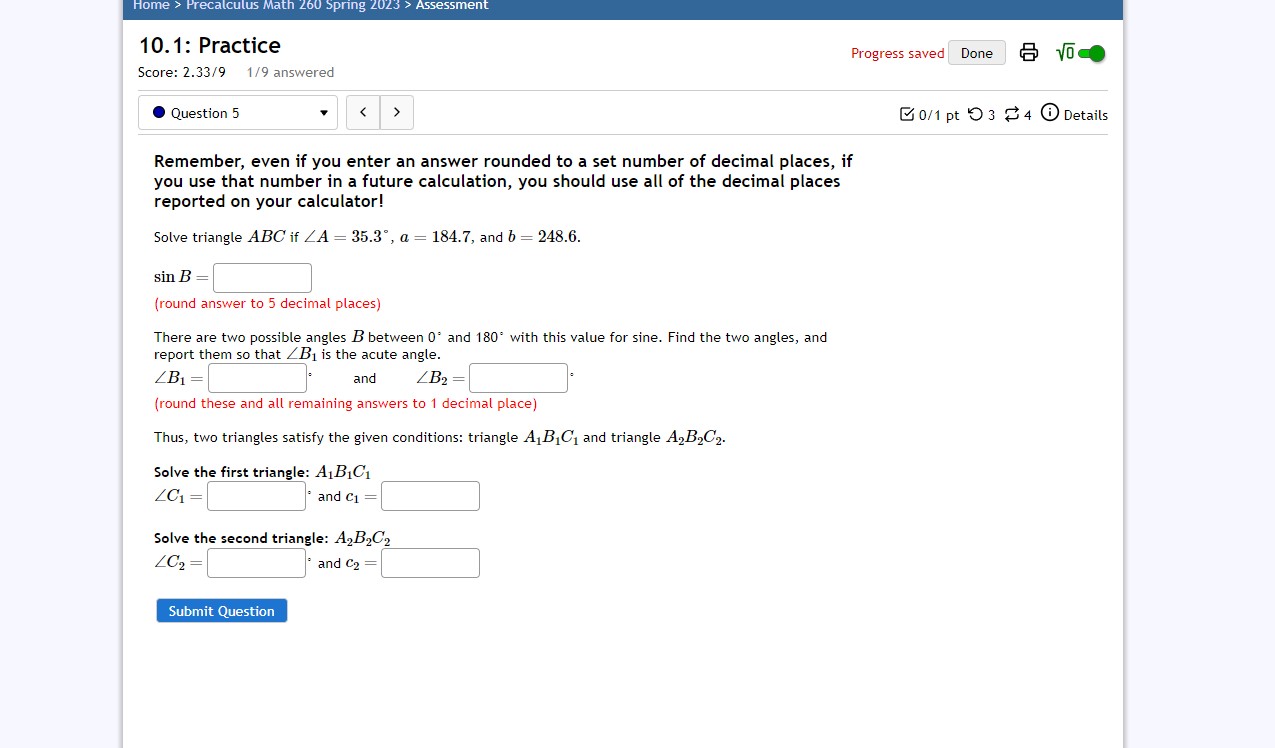Click the square root MathQuill icon
This screenshot has width=1275, height=748.
pyautogui.click(x=1065, y=53)
